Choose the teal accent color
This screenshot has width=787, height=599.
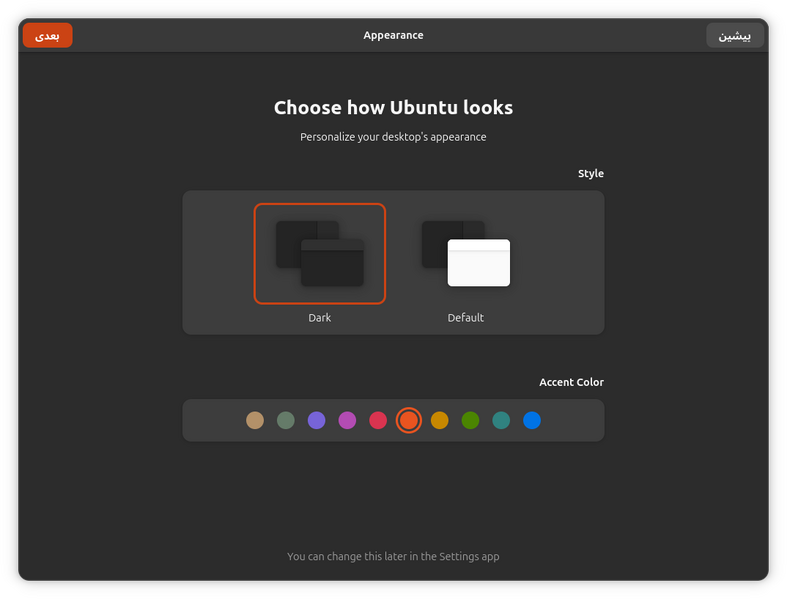501,420
